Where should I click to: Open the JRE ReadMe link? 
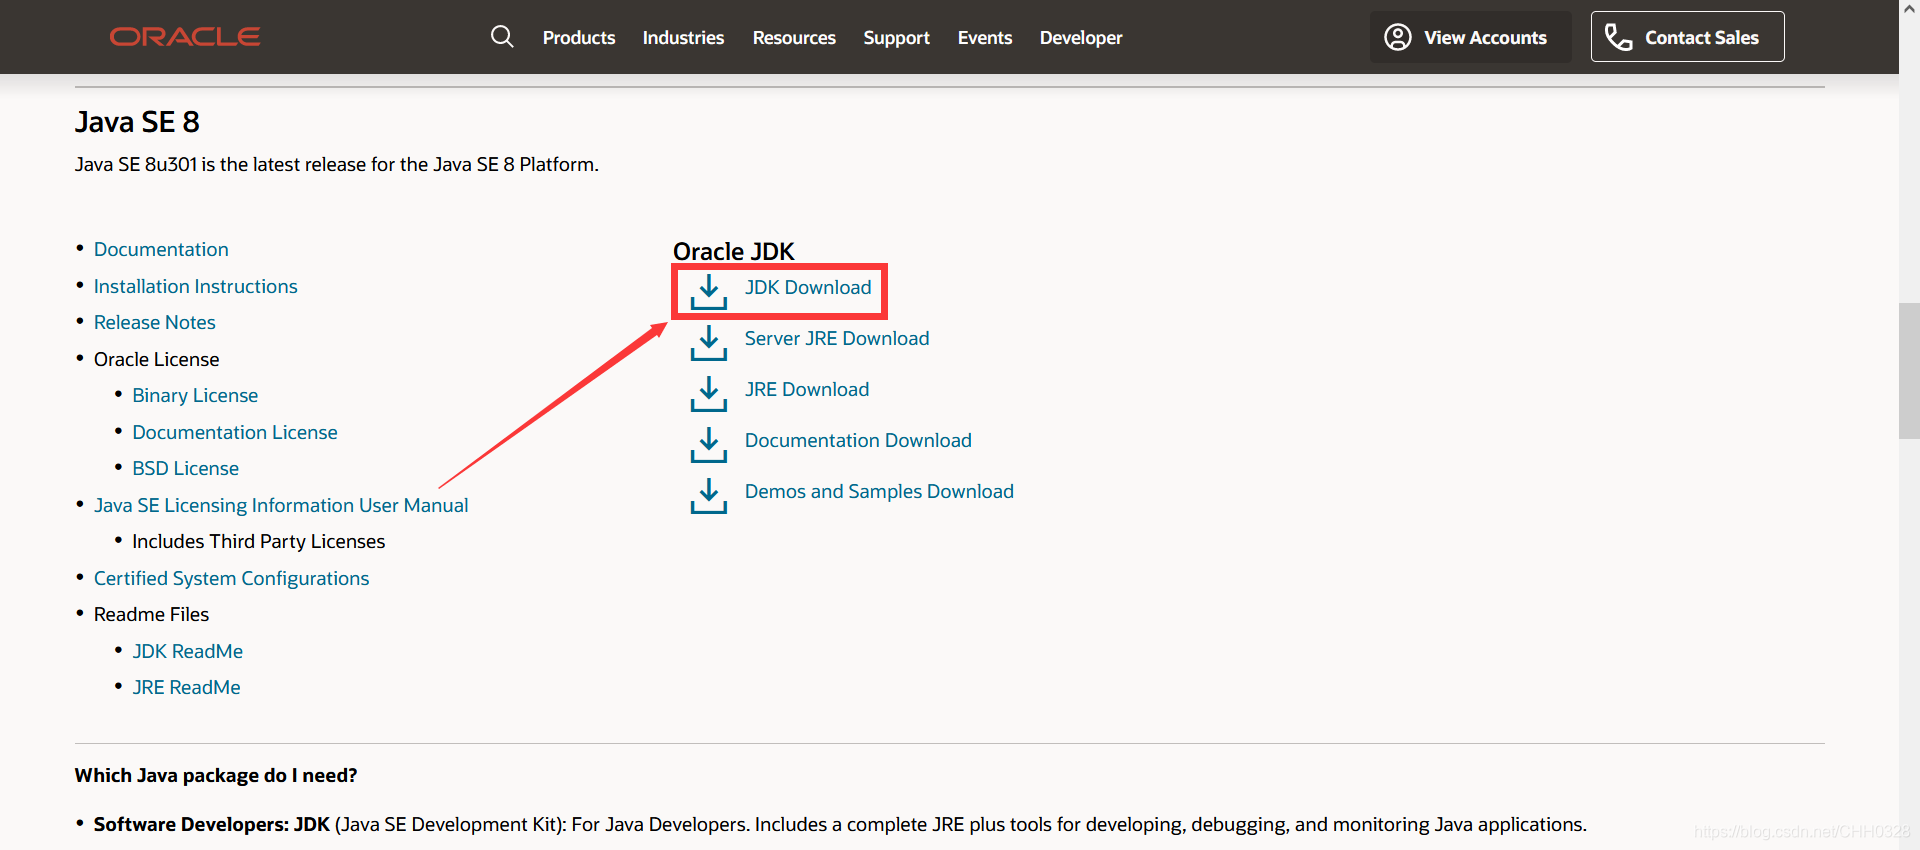coord(187,687)
